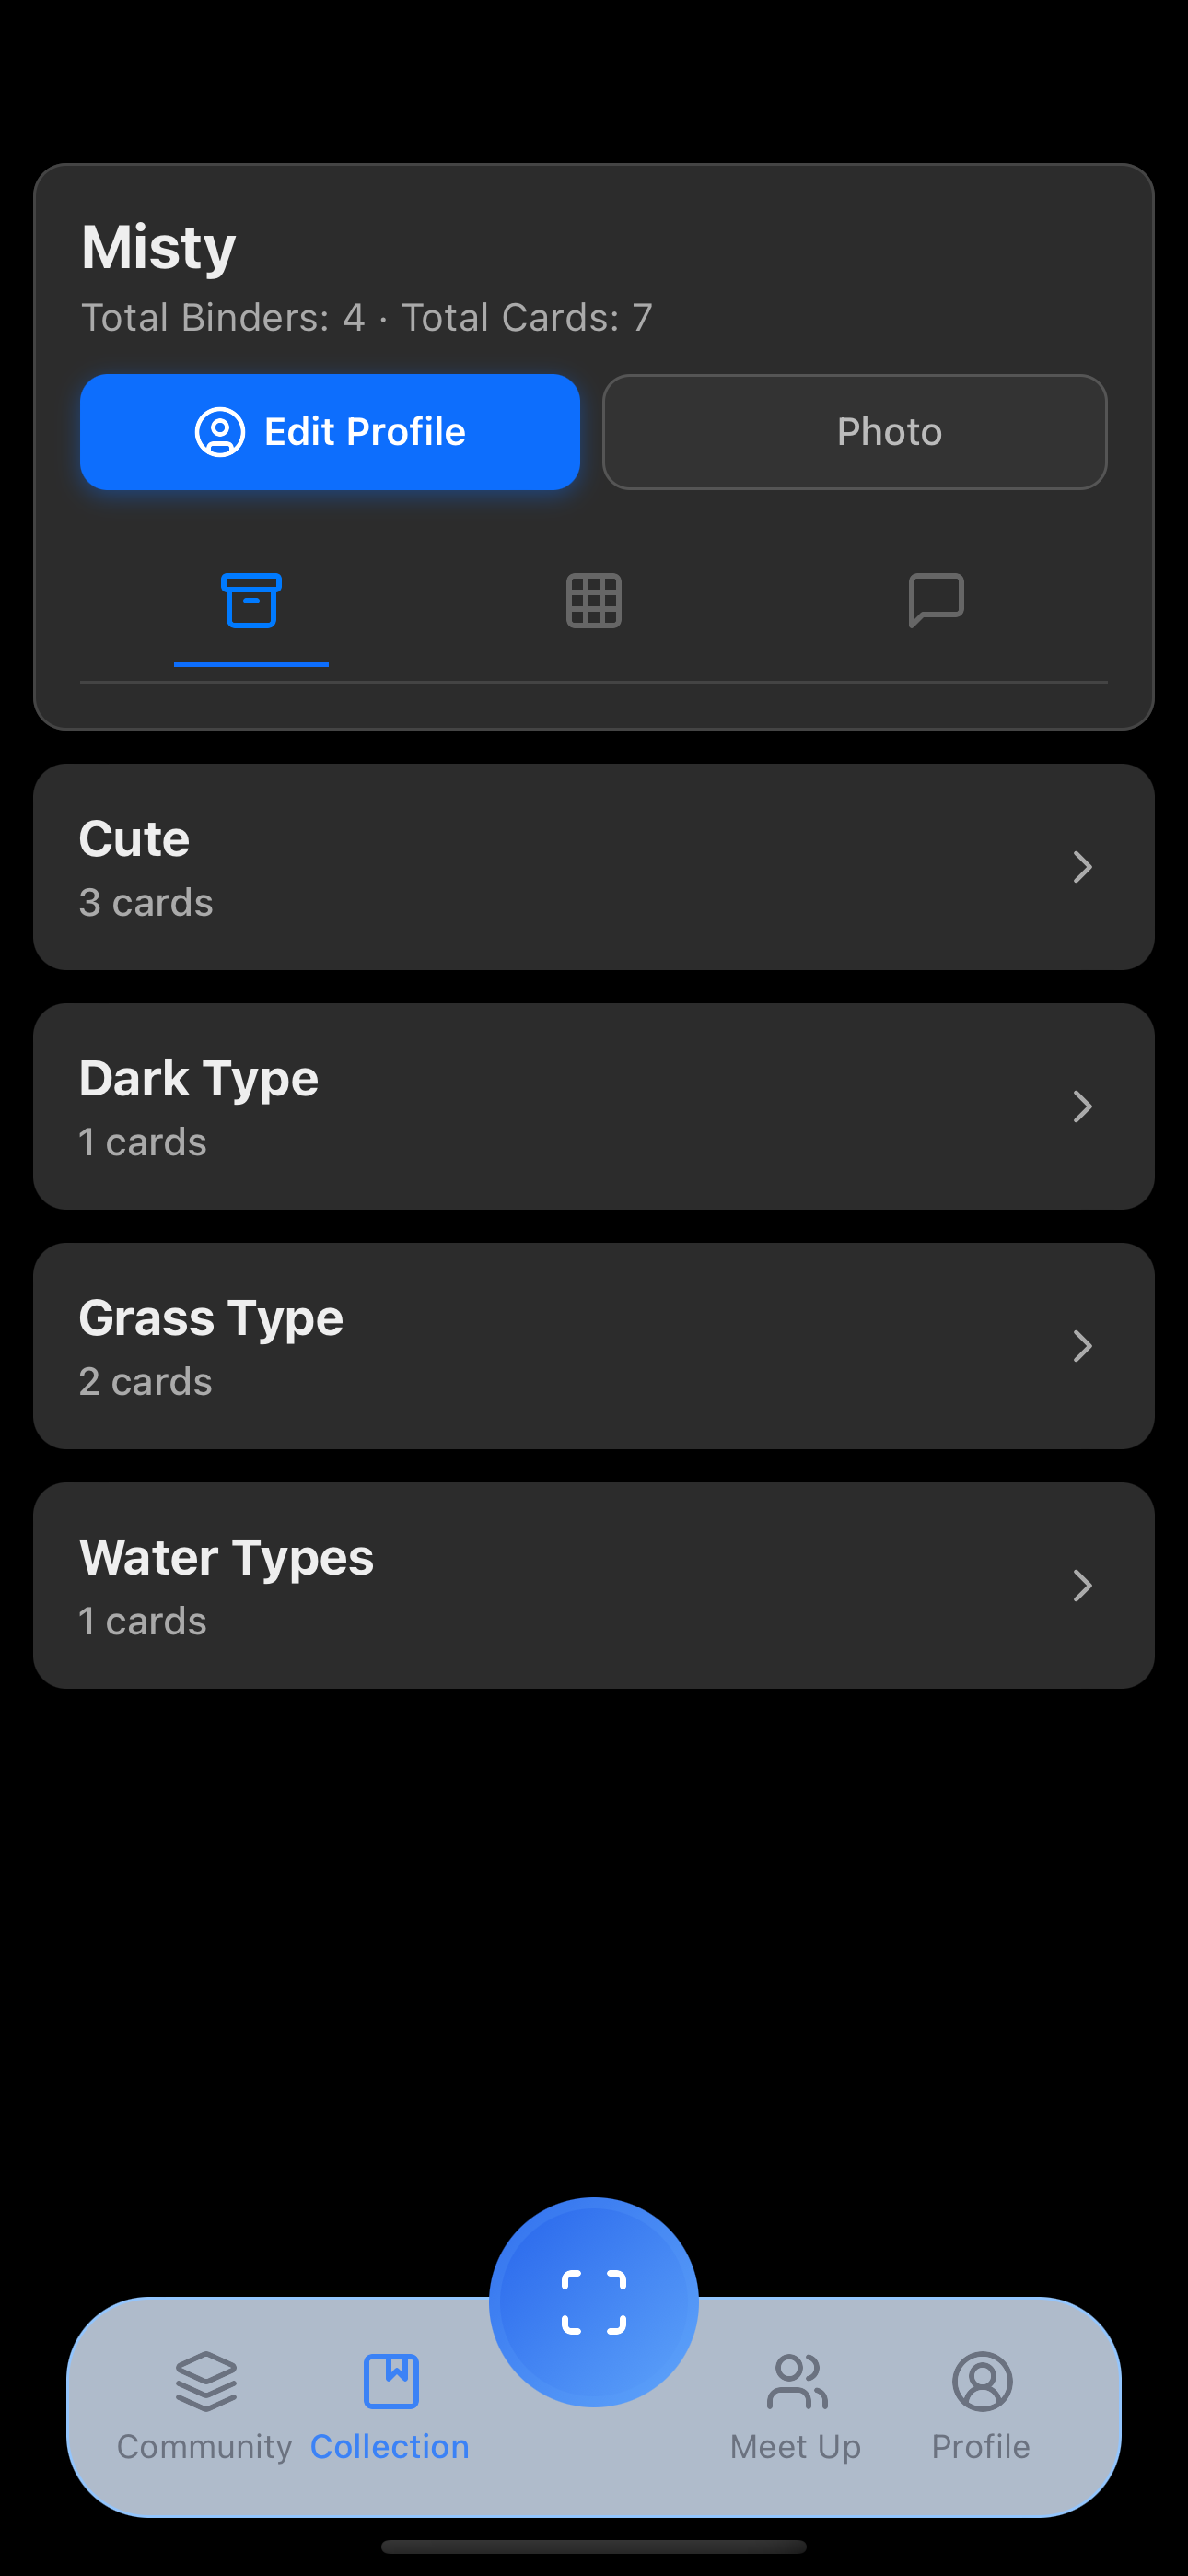This screenshot has width=1188, height=2576.
Task: Open the Community layers icon
Action: pos(206,2381)
